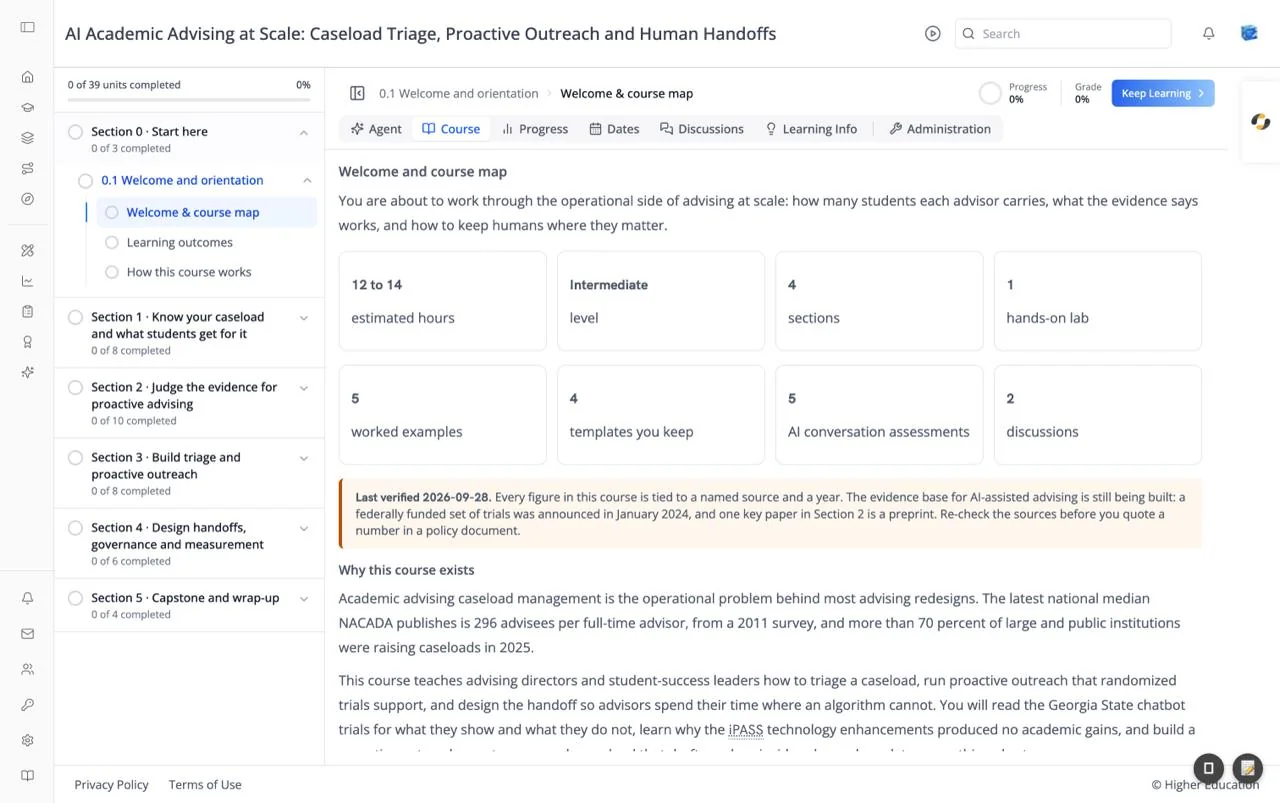Open the line chart analytics icon

pos(27,281)
